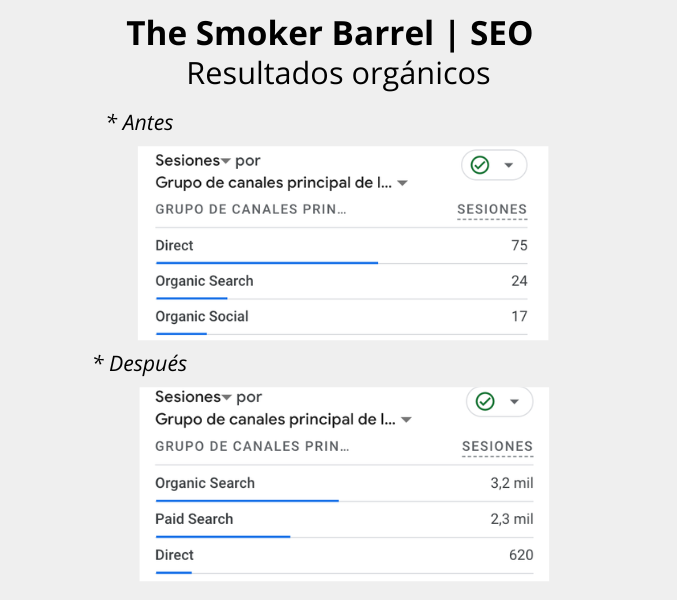Viewport: 677px width, 600px height.
Task: Select the Organic Search row with 24 sessions
Action: tap(342, 281)
